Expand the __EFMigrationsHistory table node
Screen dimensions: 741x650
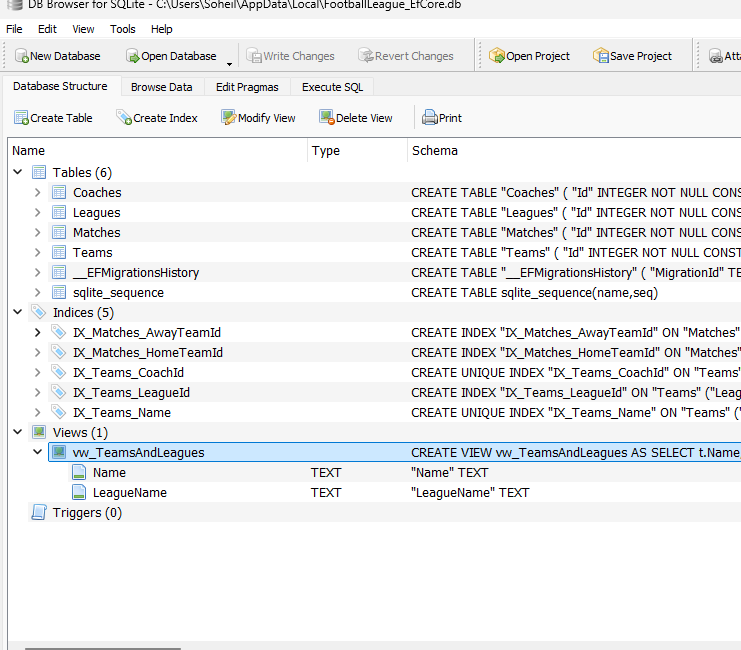(x=37, y=272)
